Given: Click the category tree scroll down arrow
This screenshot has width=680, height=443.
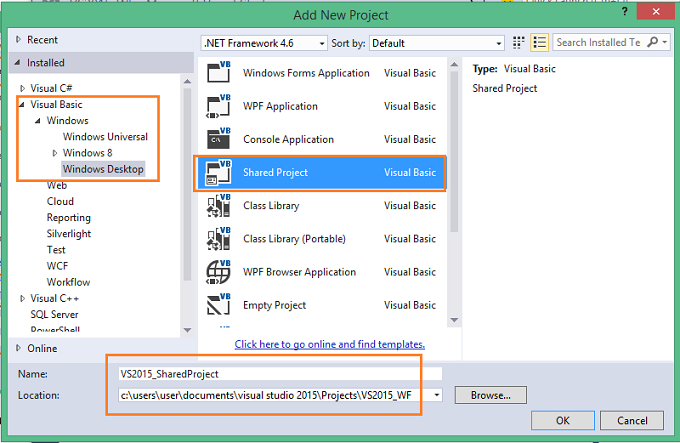Looking at the screenshot, I should [187, 330].
